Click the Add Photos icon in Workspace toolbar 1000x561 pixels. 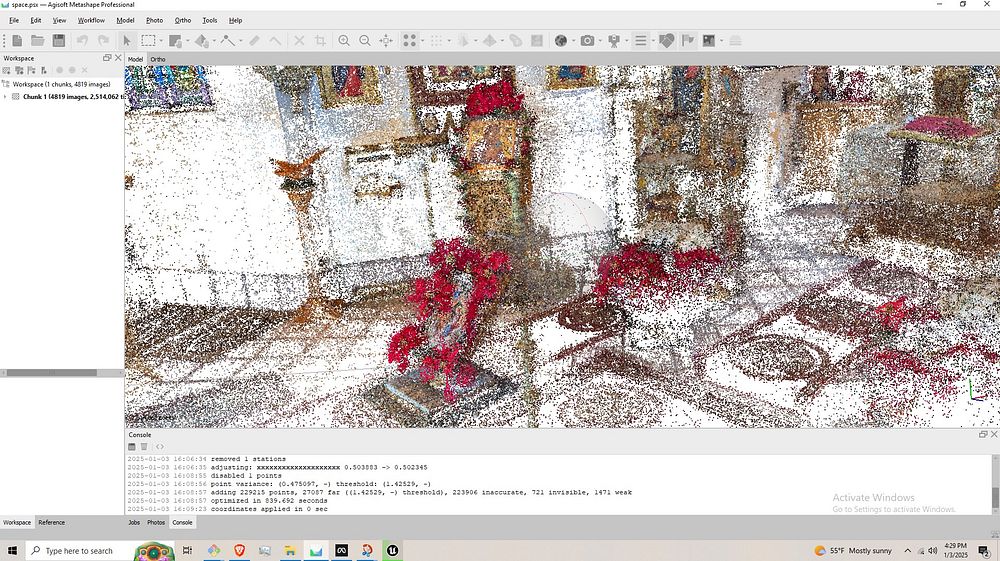(x=19, y=70)
